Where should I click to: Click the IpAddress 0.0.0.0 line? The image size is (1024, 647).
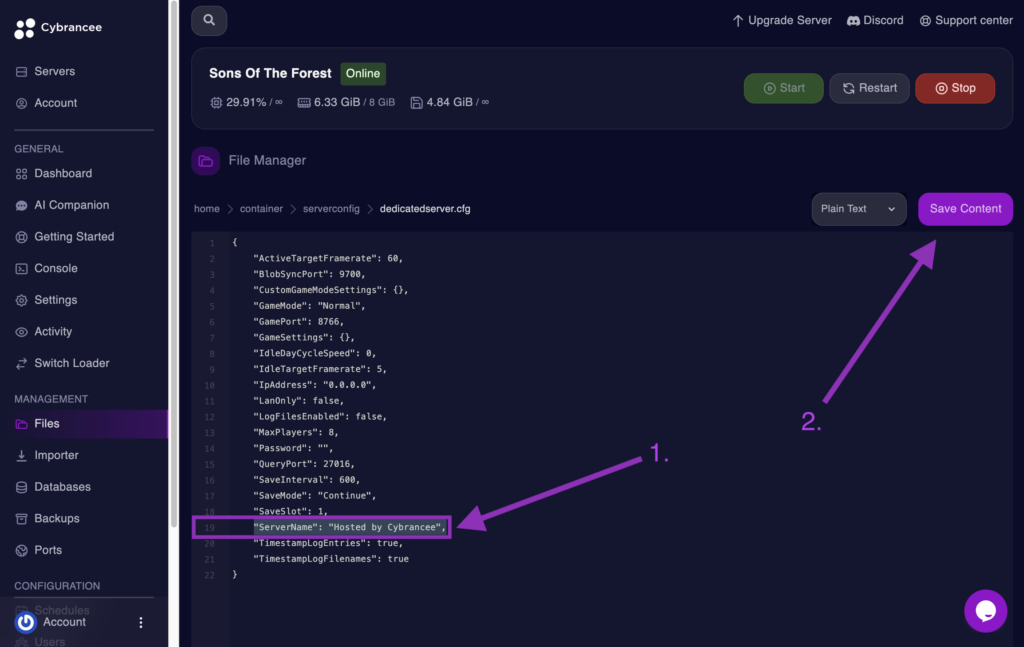pos(315,385)
